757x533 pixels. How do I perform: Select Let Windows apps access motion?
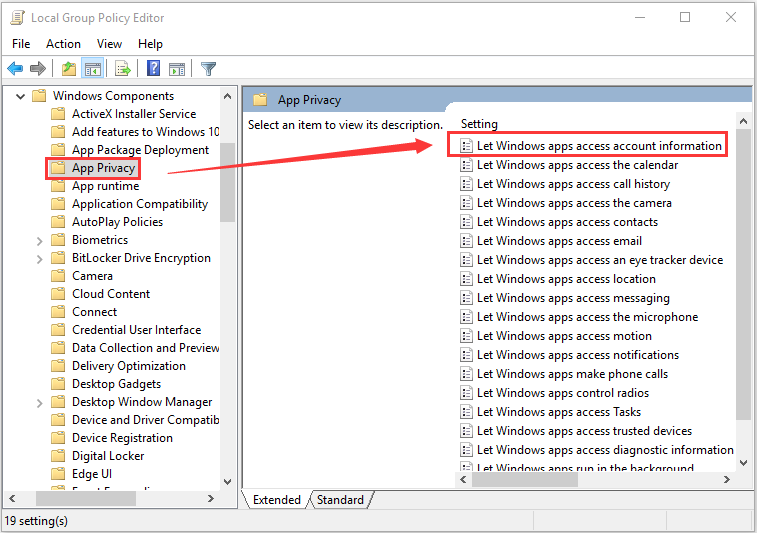[x=564, y=336]
